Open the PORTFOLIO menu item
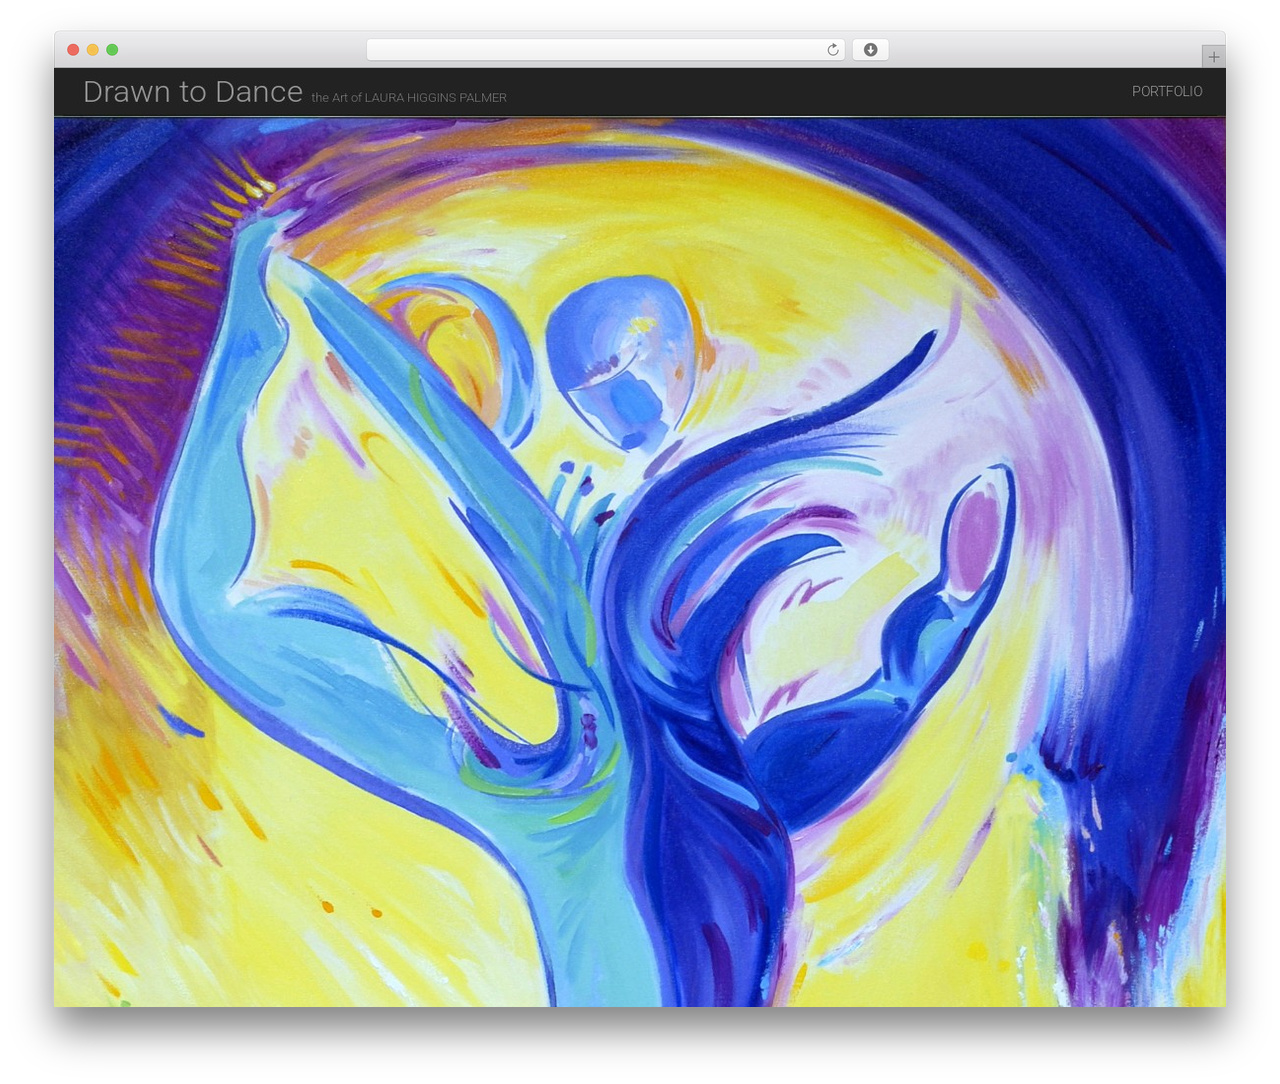This screenshot has height=1084, width=1280. tap(1167, 91)
